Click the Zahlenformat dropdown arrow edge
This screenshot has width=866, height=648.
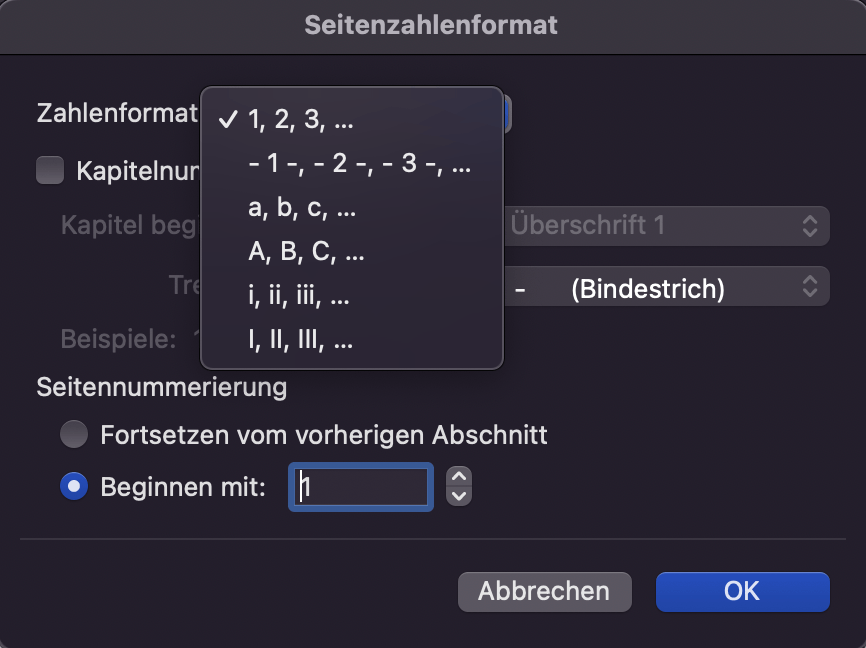click(x=507, y=113)
